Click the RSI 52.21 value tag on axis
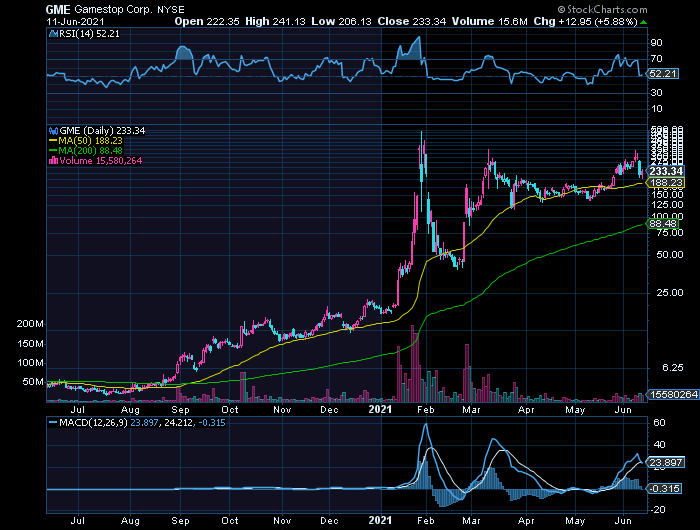Viewport: 700px width, 530px height. 662,74
